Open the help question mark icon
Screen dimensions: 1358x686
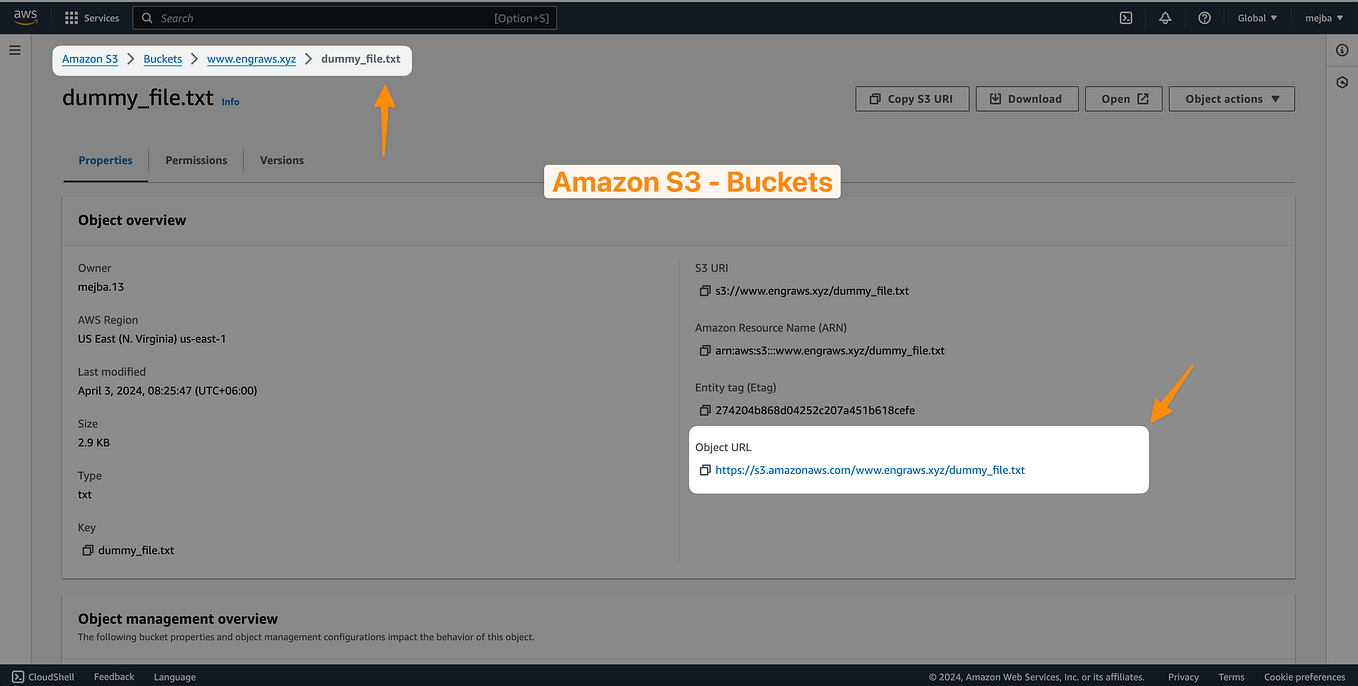[1204, 17]
